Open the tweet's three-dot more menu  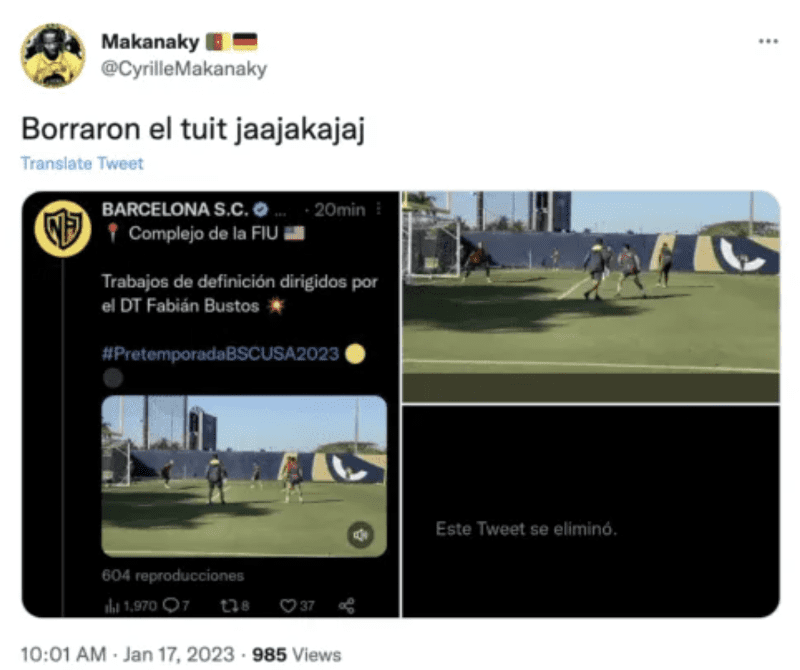[x=768, y=41]
